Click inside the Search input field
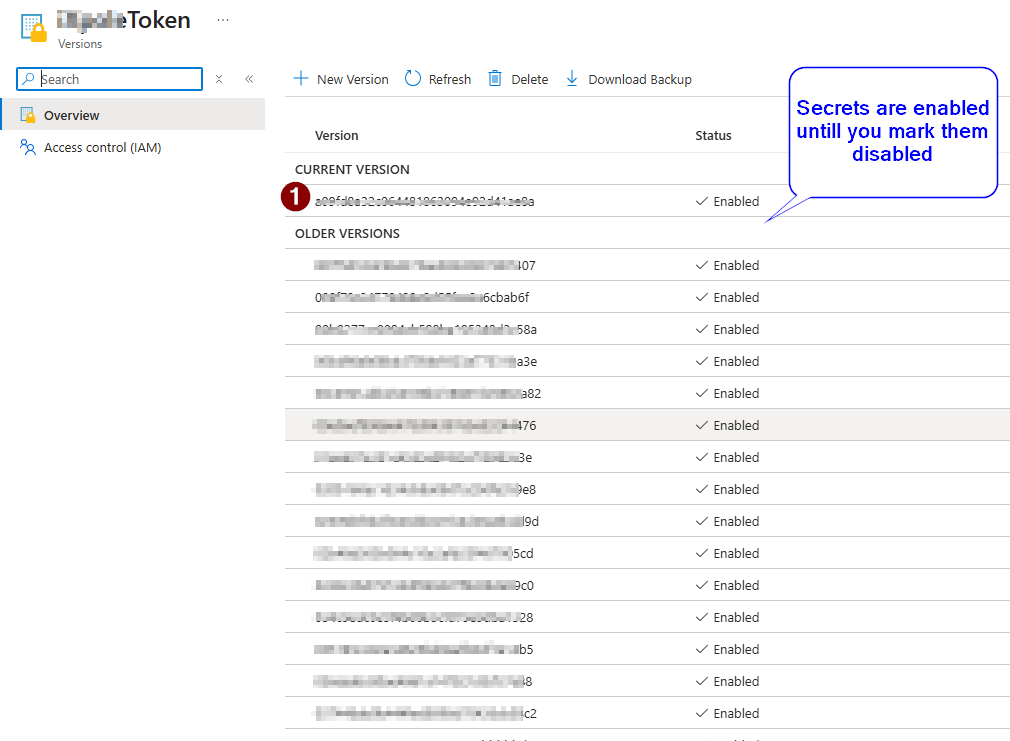 (x=118, y=79)
